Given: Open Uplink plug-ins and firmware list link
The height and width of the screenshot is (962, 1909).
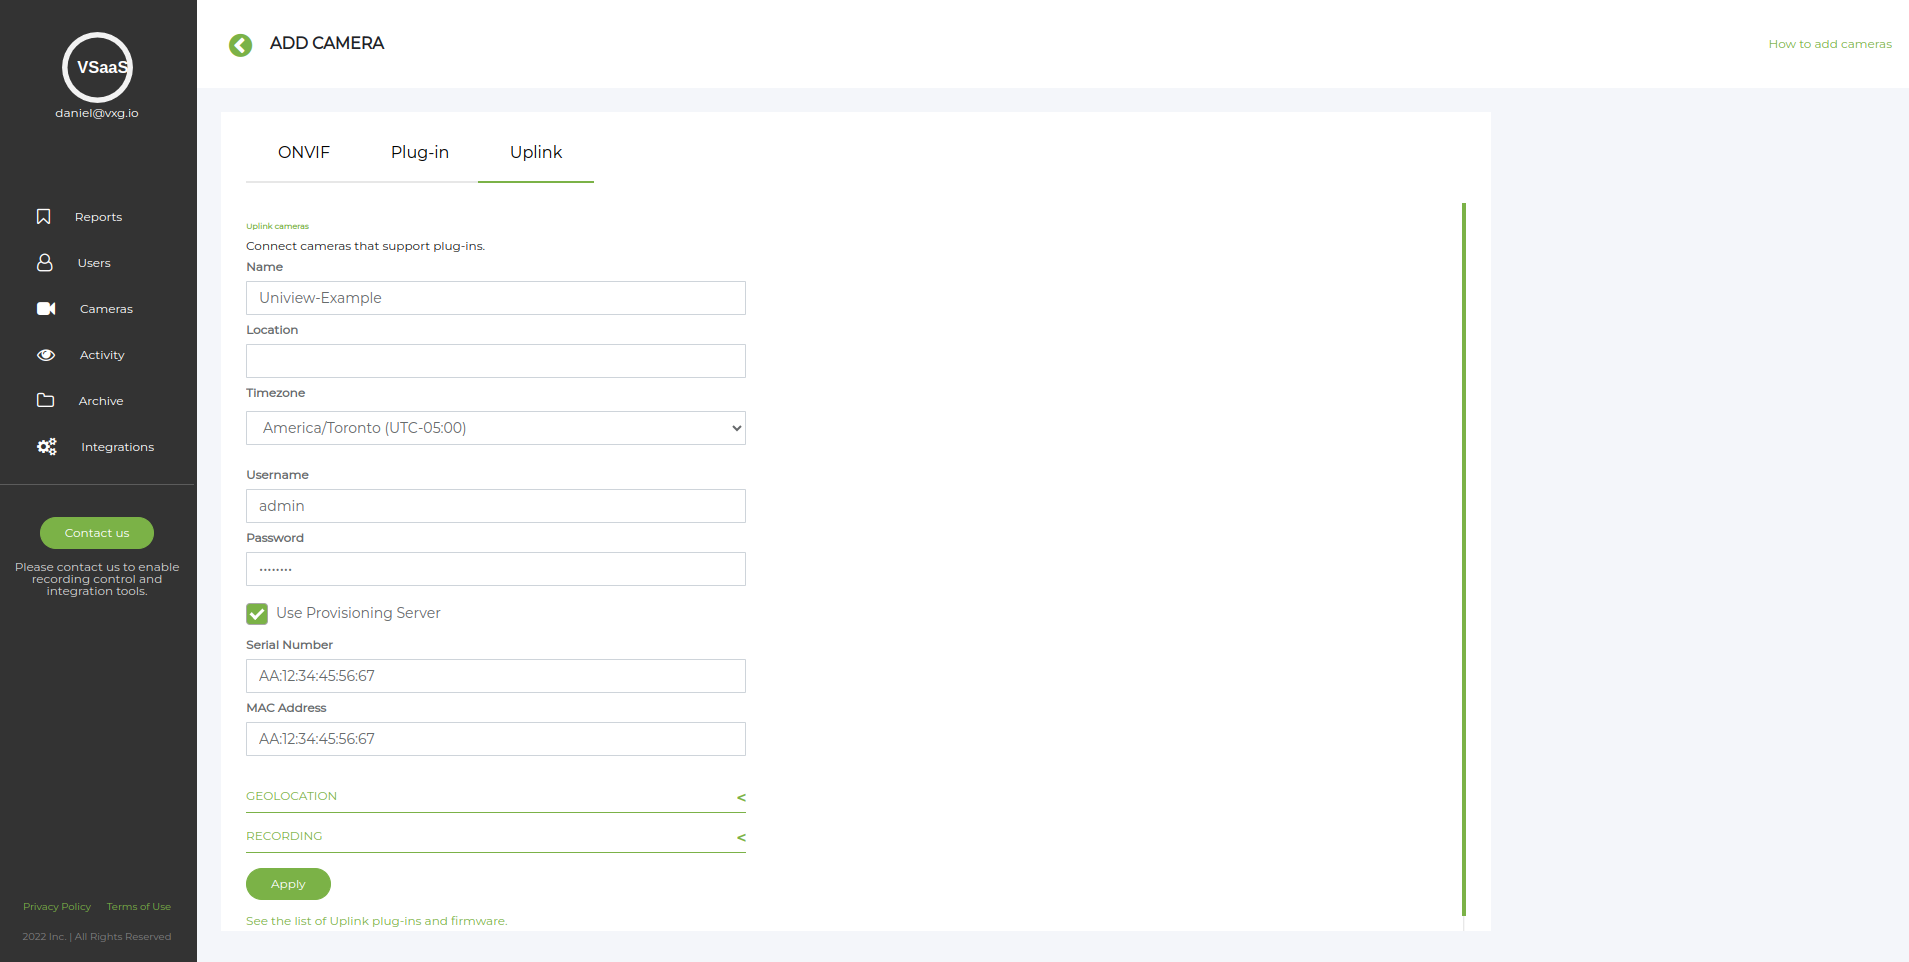Looking at the screenshot, I should [376, 921].
